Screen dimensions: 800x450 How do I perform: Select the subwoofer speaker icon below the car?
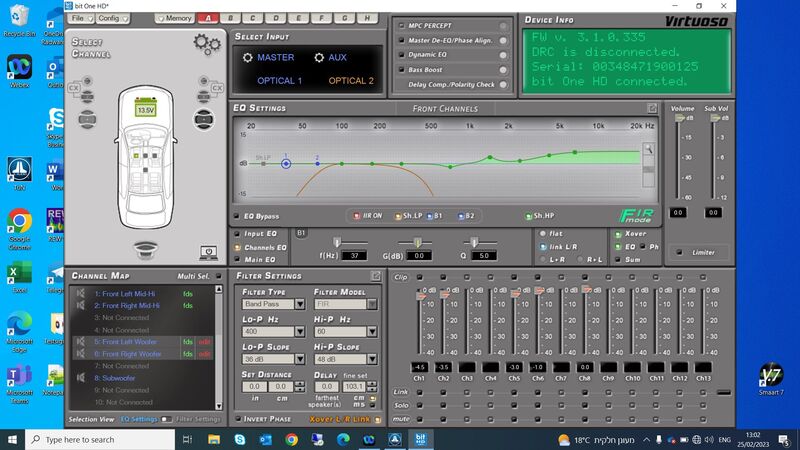tap(146, 249)
